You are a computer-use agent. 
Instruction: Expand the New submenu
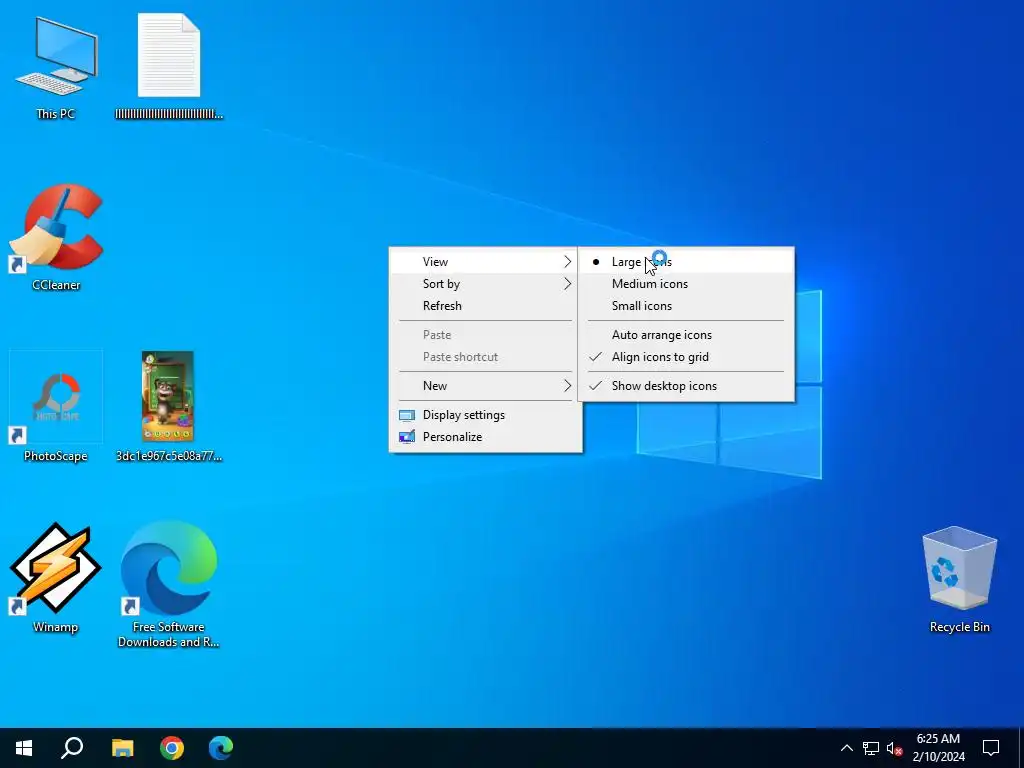pyautogui.click(x=485, y=386)
